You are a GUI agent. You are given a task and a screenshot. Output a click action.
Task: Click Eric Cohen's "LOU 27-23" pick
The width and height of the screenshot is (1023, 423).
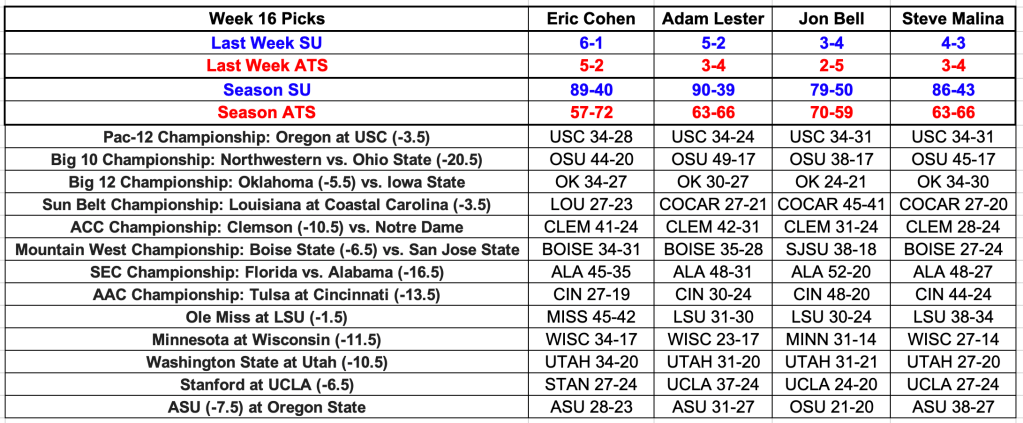591,204
